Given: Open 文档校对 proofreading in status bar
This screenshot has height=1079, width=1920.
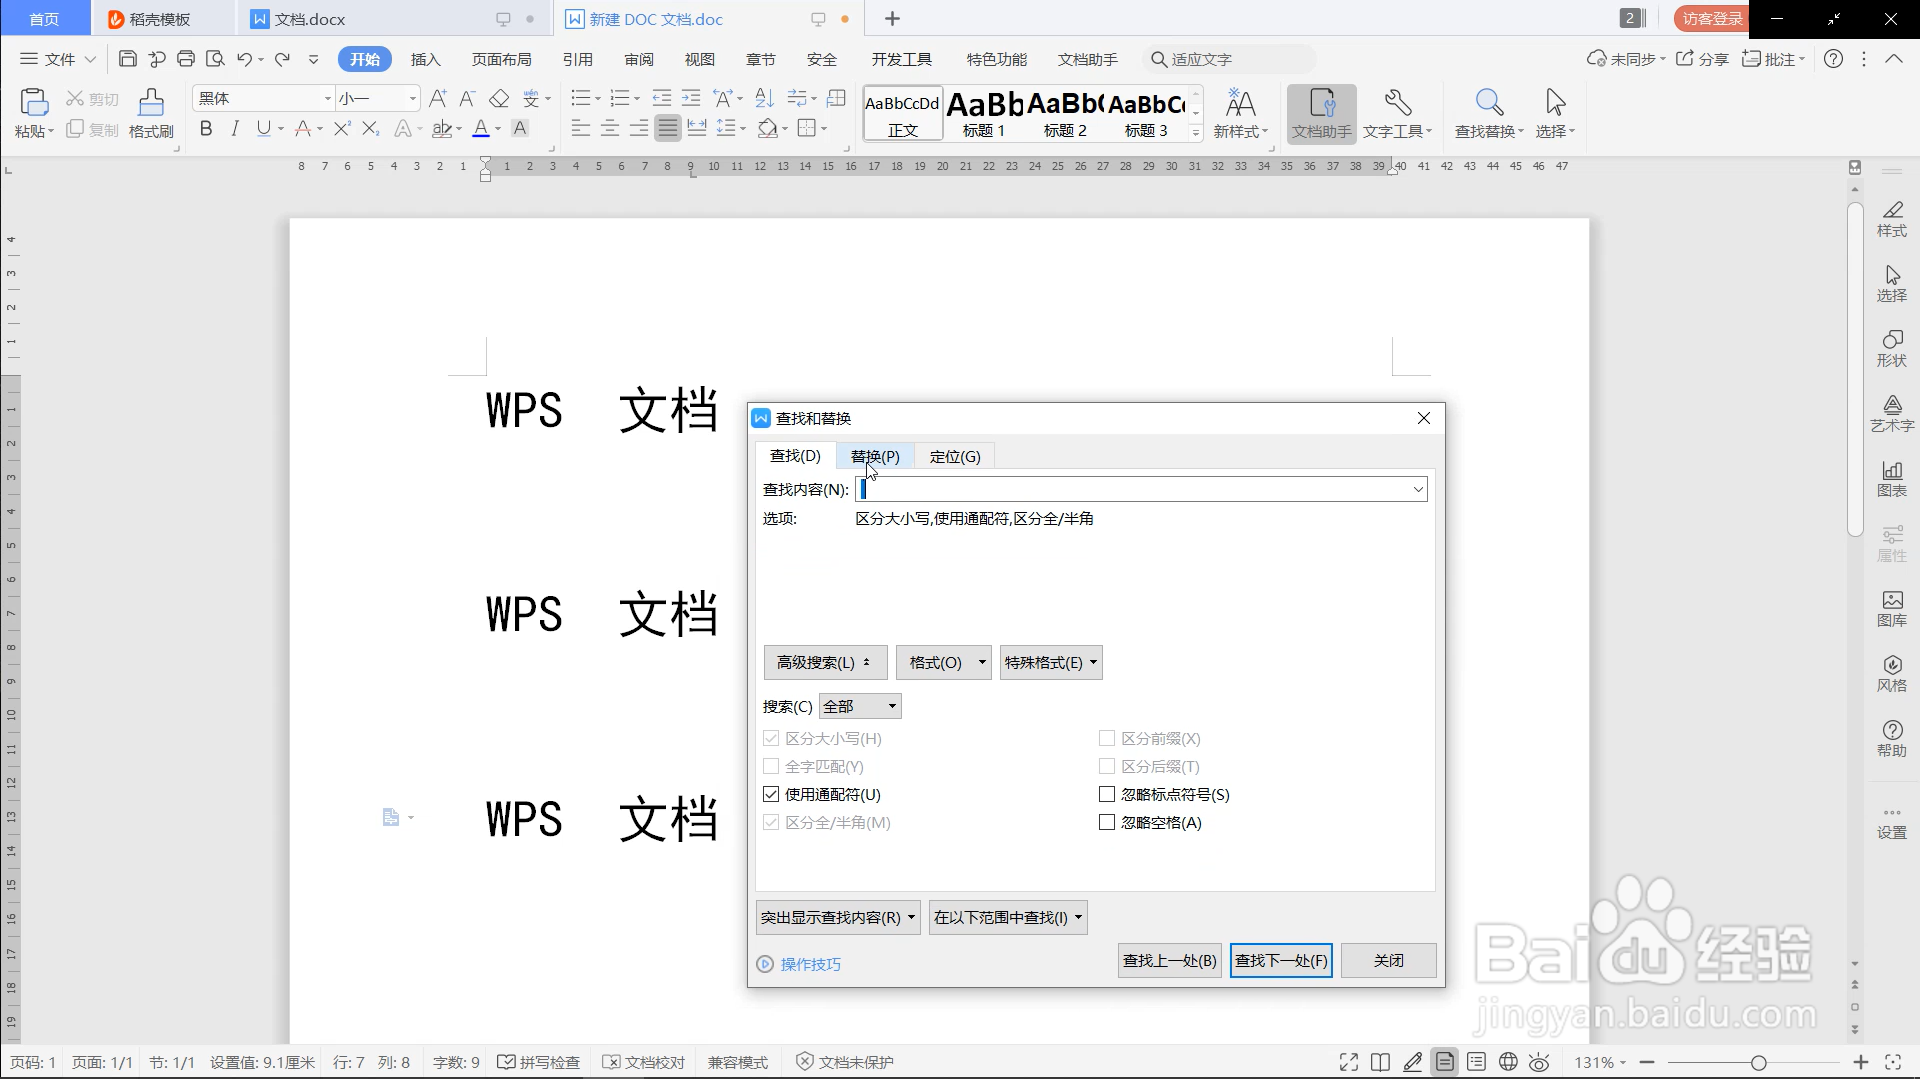Looking at the screenshot, I should 643,1062.
